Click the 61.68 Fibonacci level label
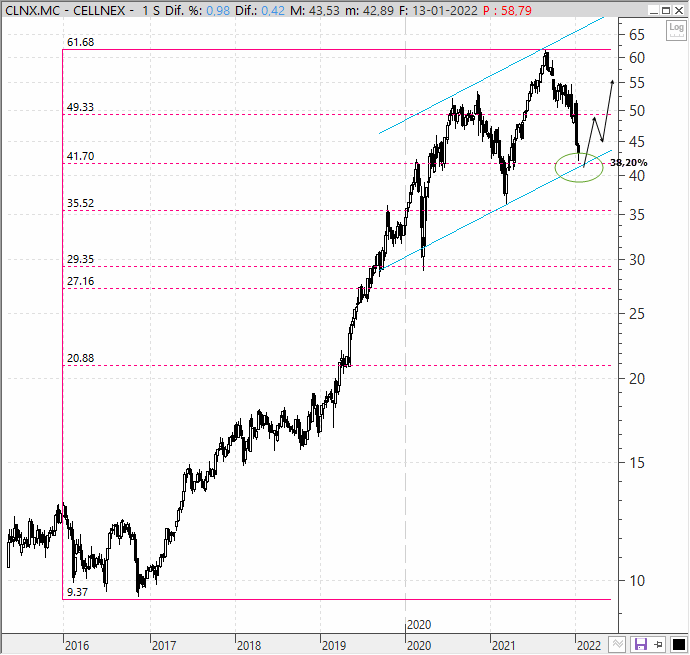Image resolution: width=690 pixels, height=655 pixels. tap(81, 42)
